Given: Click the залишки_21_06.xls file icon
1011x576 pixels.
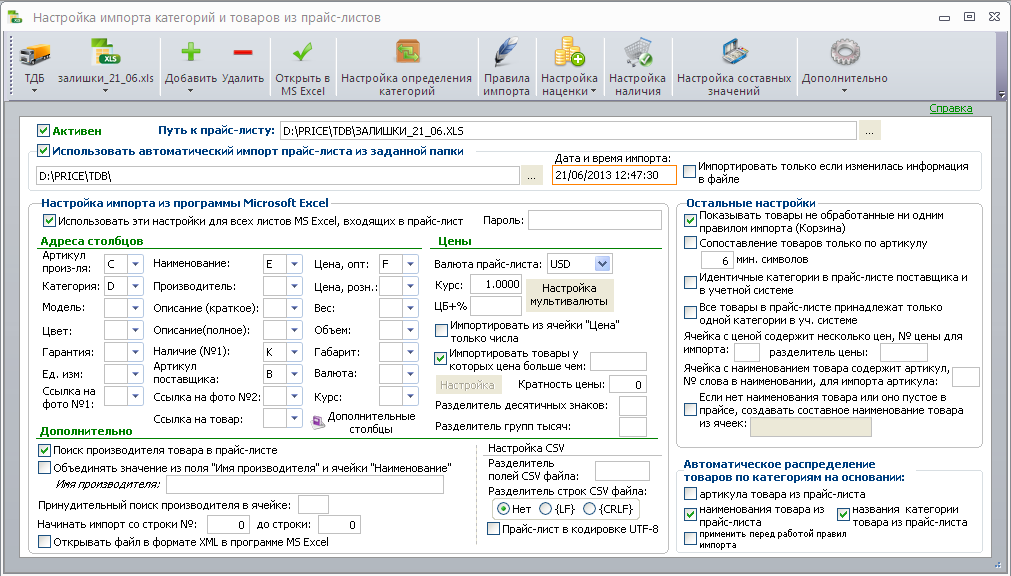Looking at the screenshot, I should (x=106, y=53).
